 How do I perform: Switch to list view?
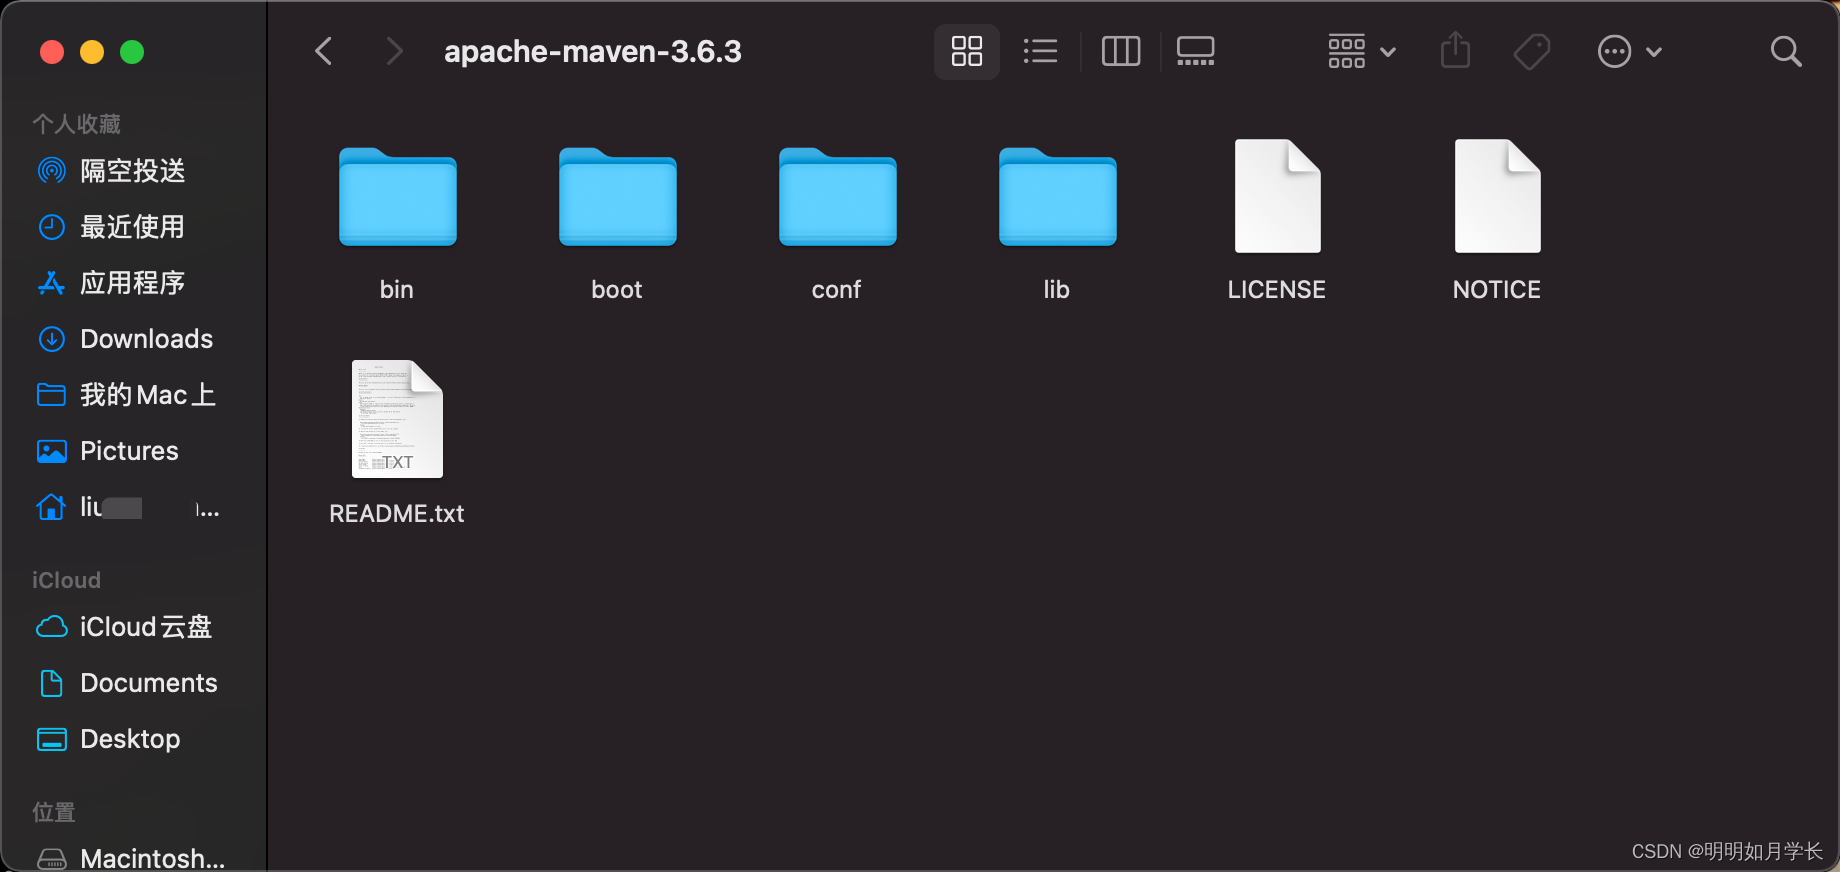click(x=1040, y=51)
